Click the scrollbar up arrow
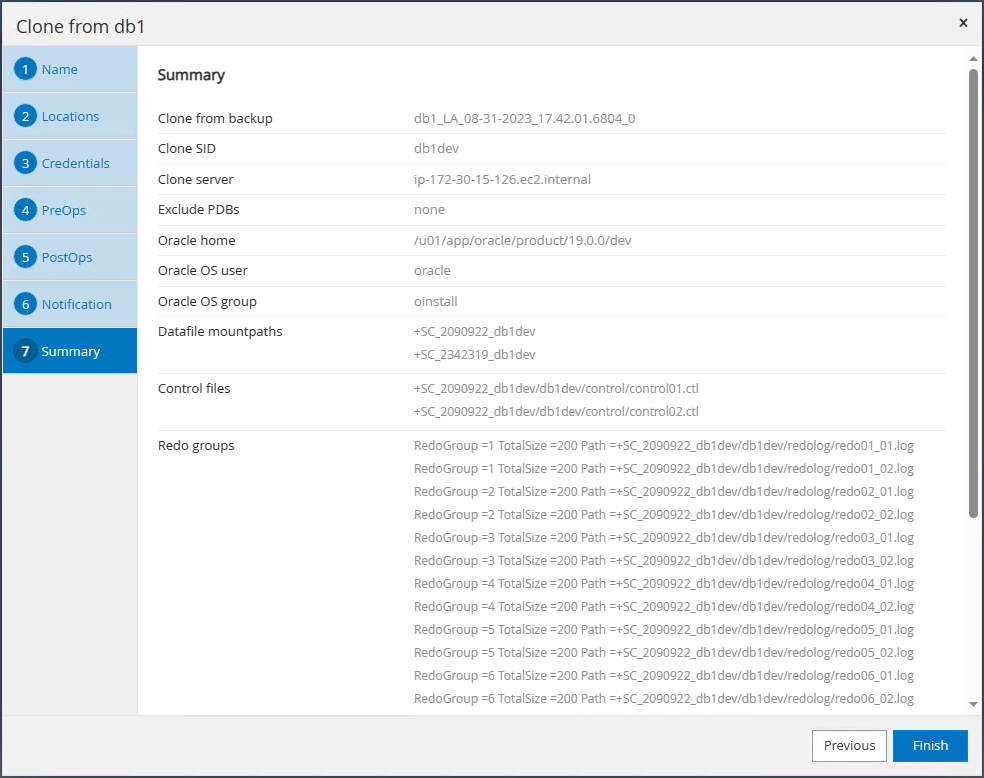The width and height of the screenshot is (984, 778). (x=973, y=58)
